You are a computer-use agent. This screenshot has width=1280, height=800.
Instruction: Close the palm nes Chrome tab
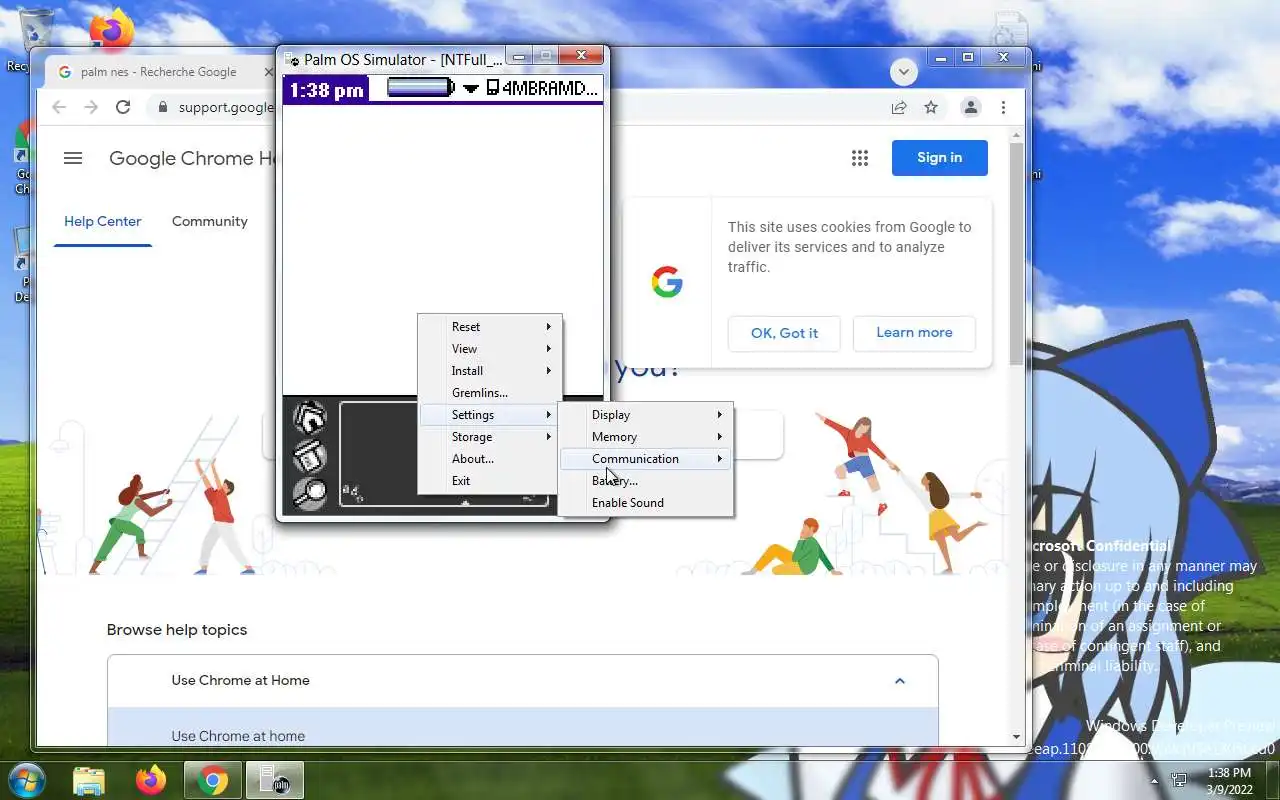tap(268, 72)
